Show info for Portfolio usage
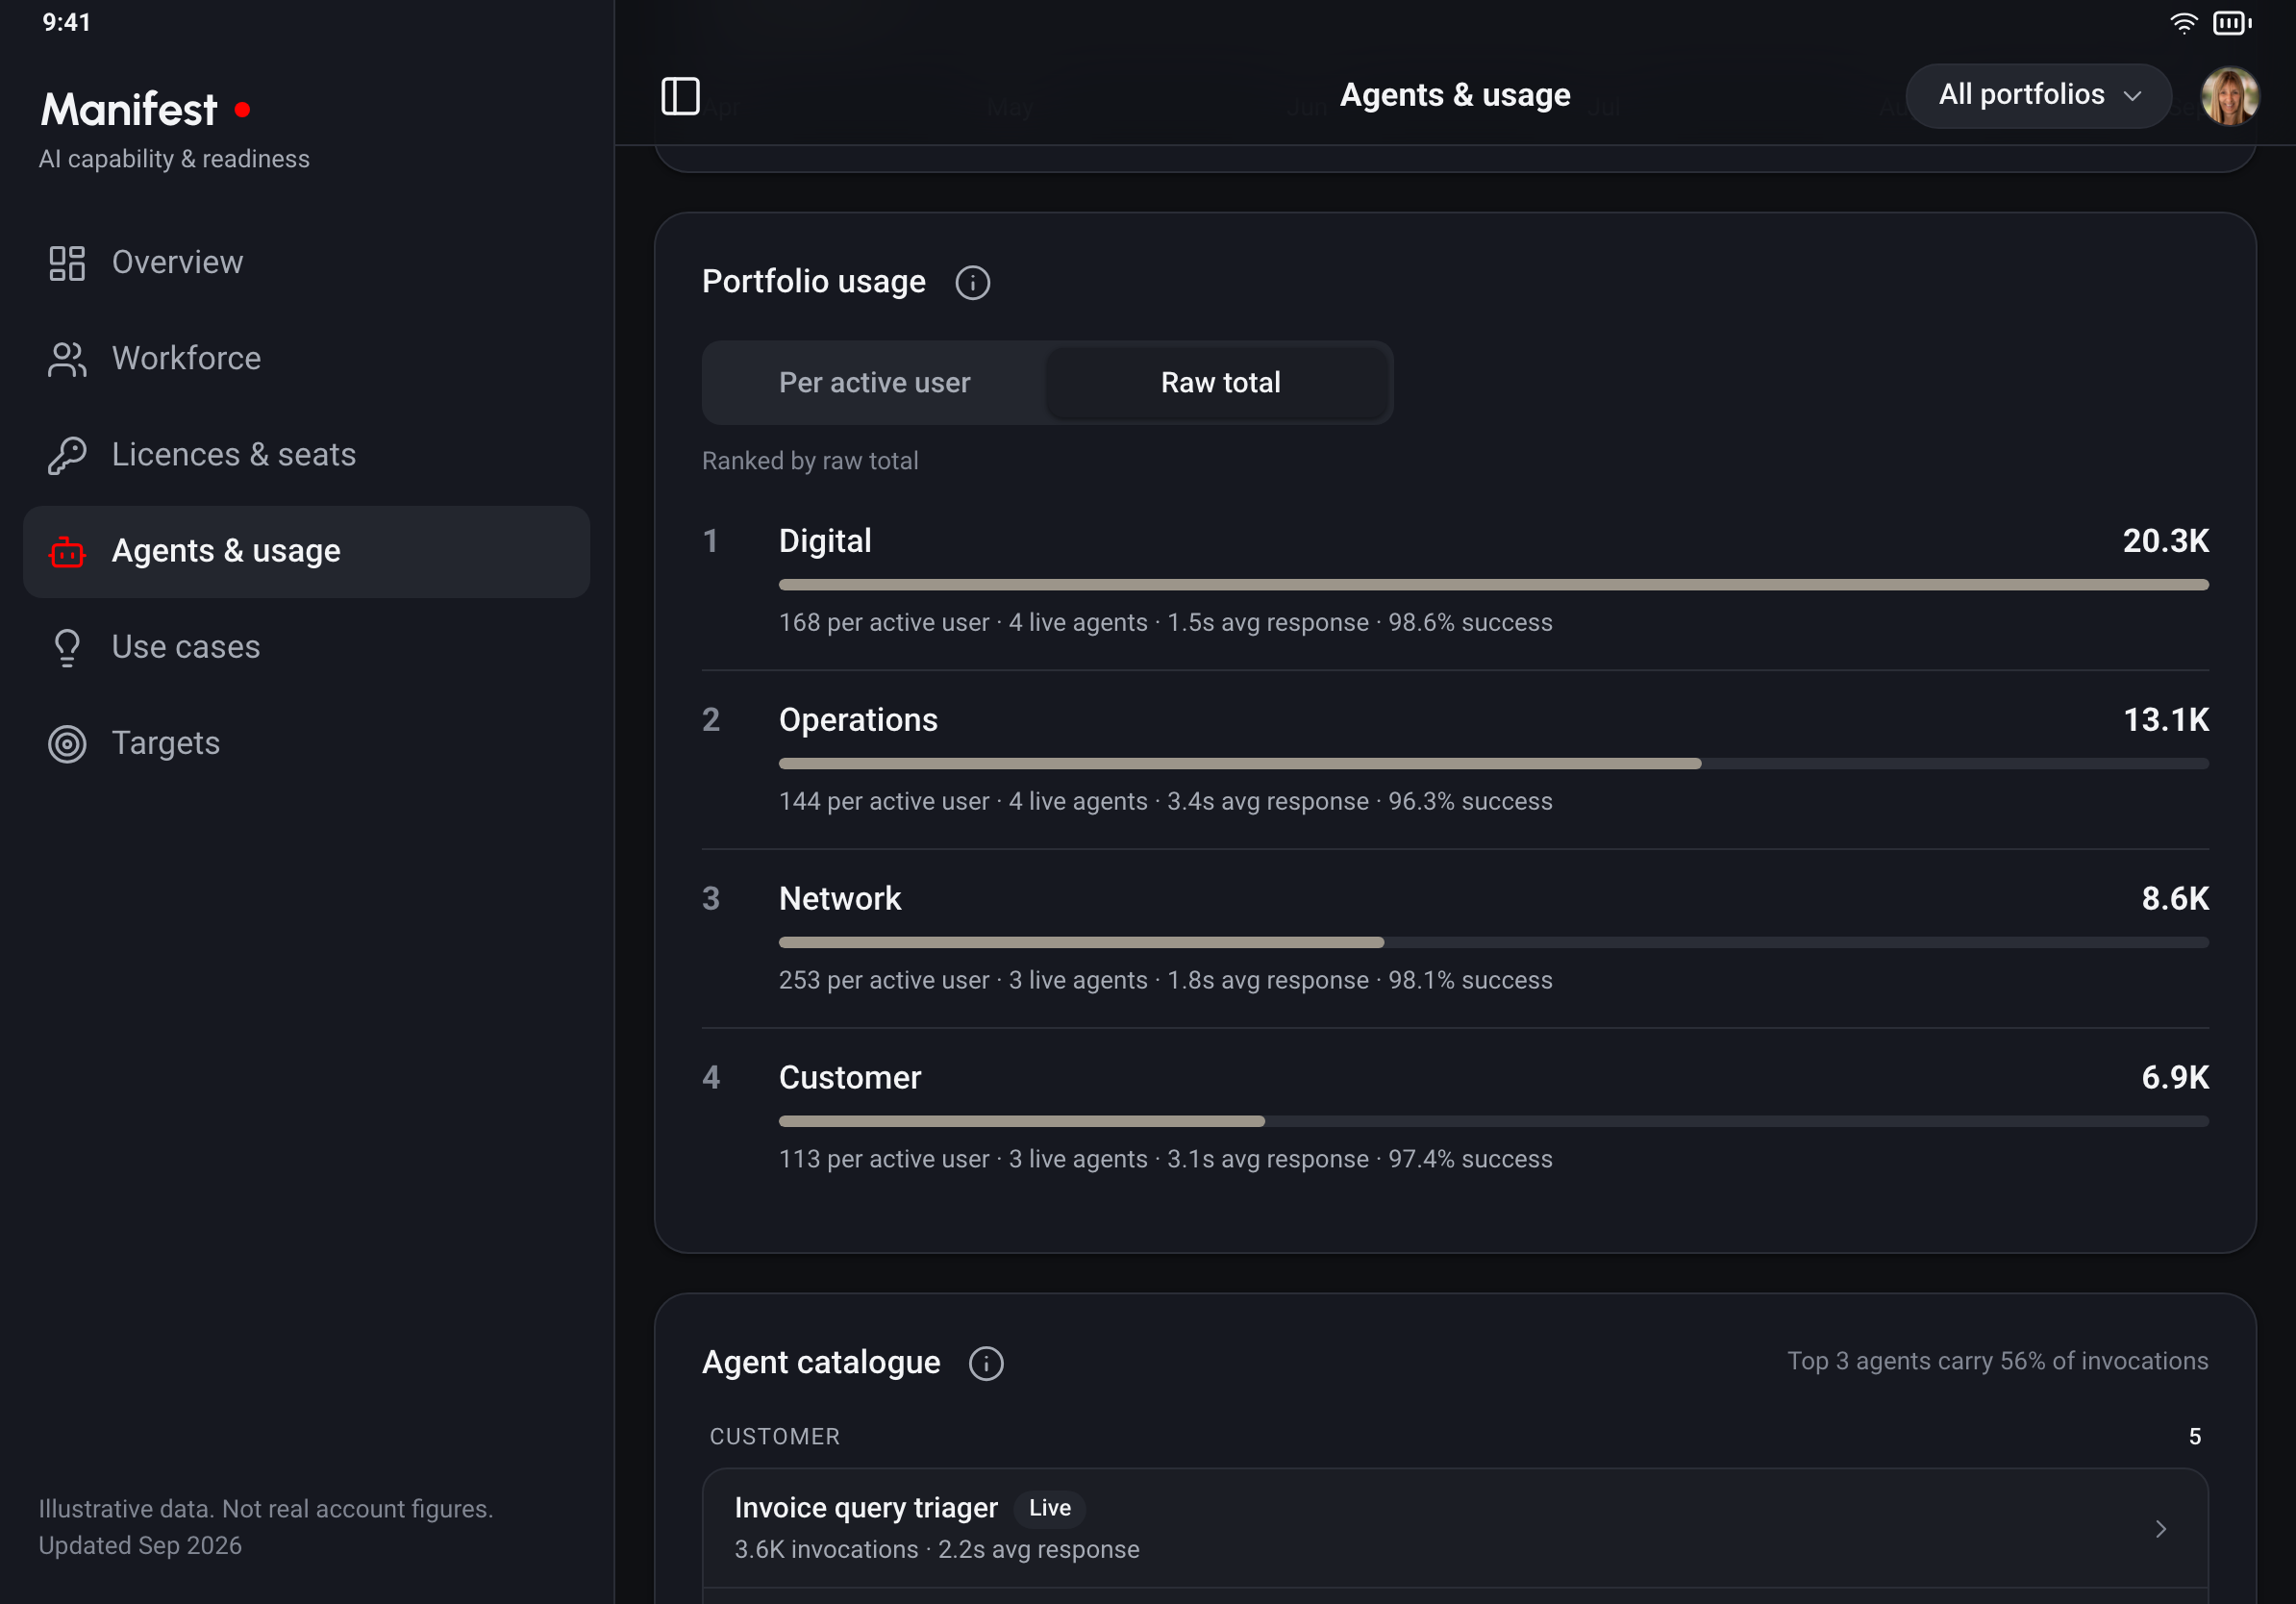Viewport: 2296px width, 1604px height. pos(972,283)
